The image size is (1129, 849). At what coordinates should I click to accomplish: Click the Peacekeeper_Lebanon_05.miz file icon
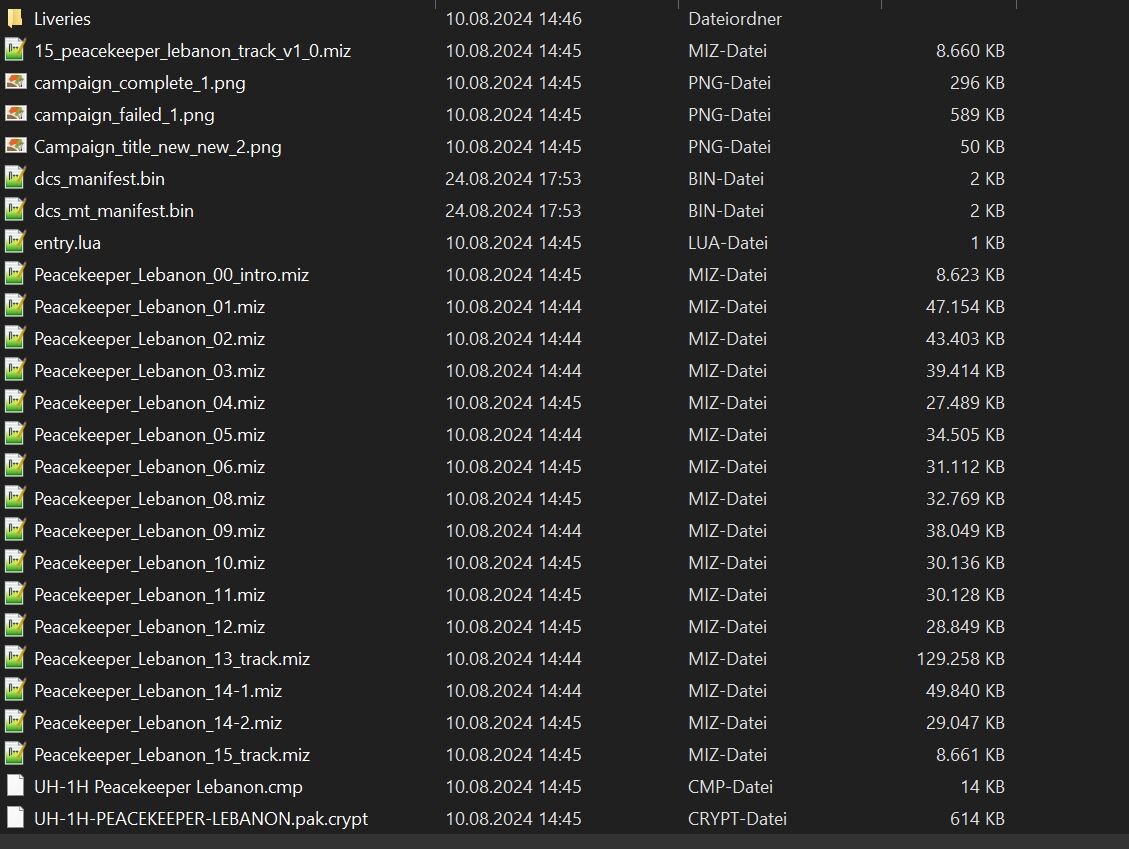pyautogui.click(x=15, y=434)
